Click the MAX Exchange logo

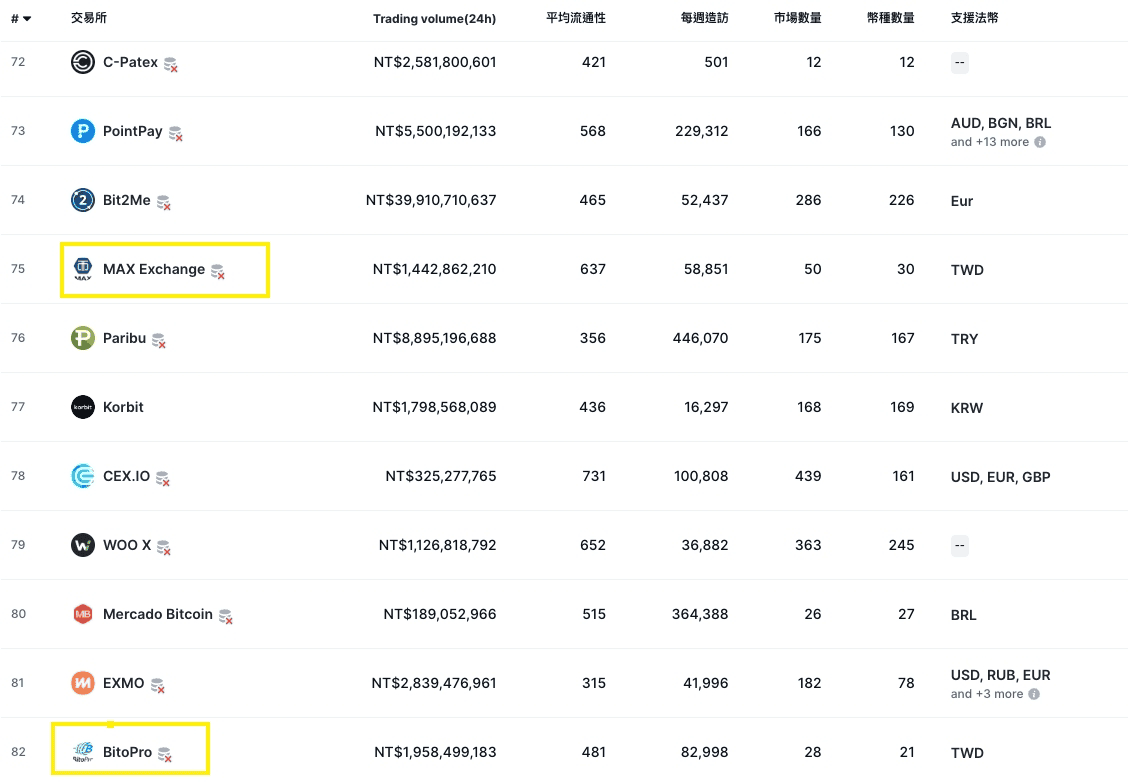pos(83,269)
